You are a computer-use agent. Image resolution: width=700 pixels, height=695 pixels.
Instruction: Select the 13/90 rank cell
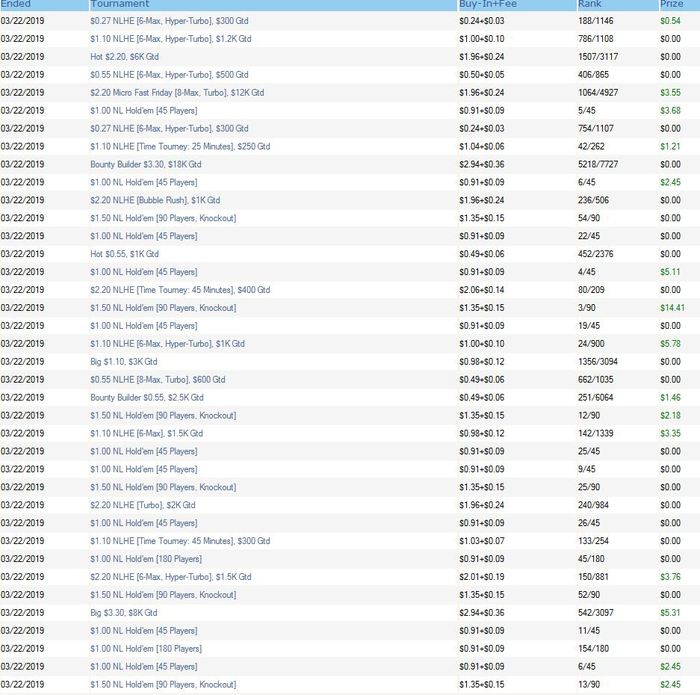[x=589, y=684]
